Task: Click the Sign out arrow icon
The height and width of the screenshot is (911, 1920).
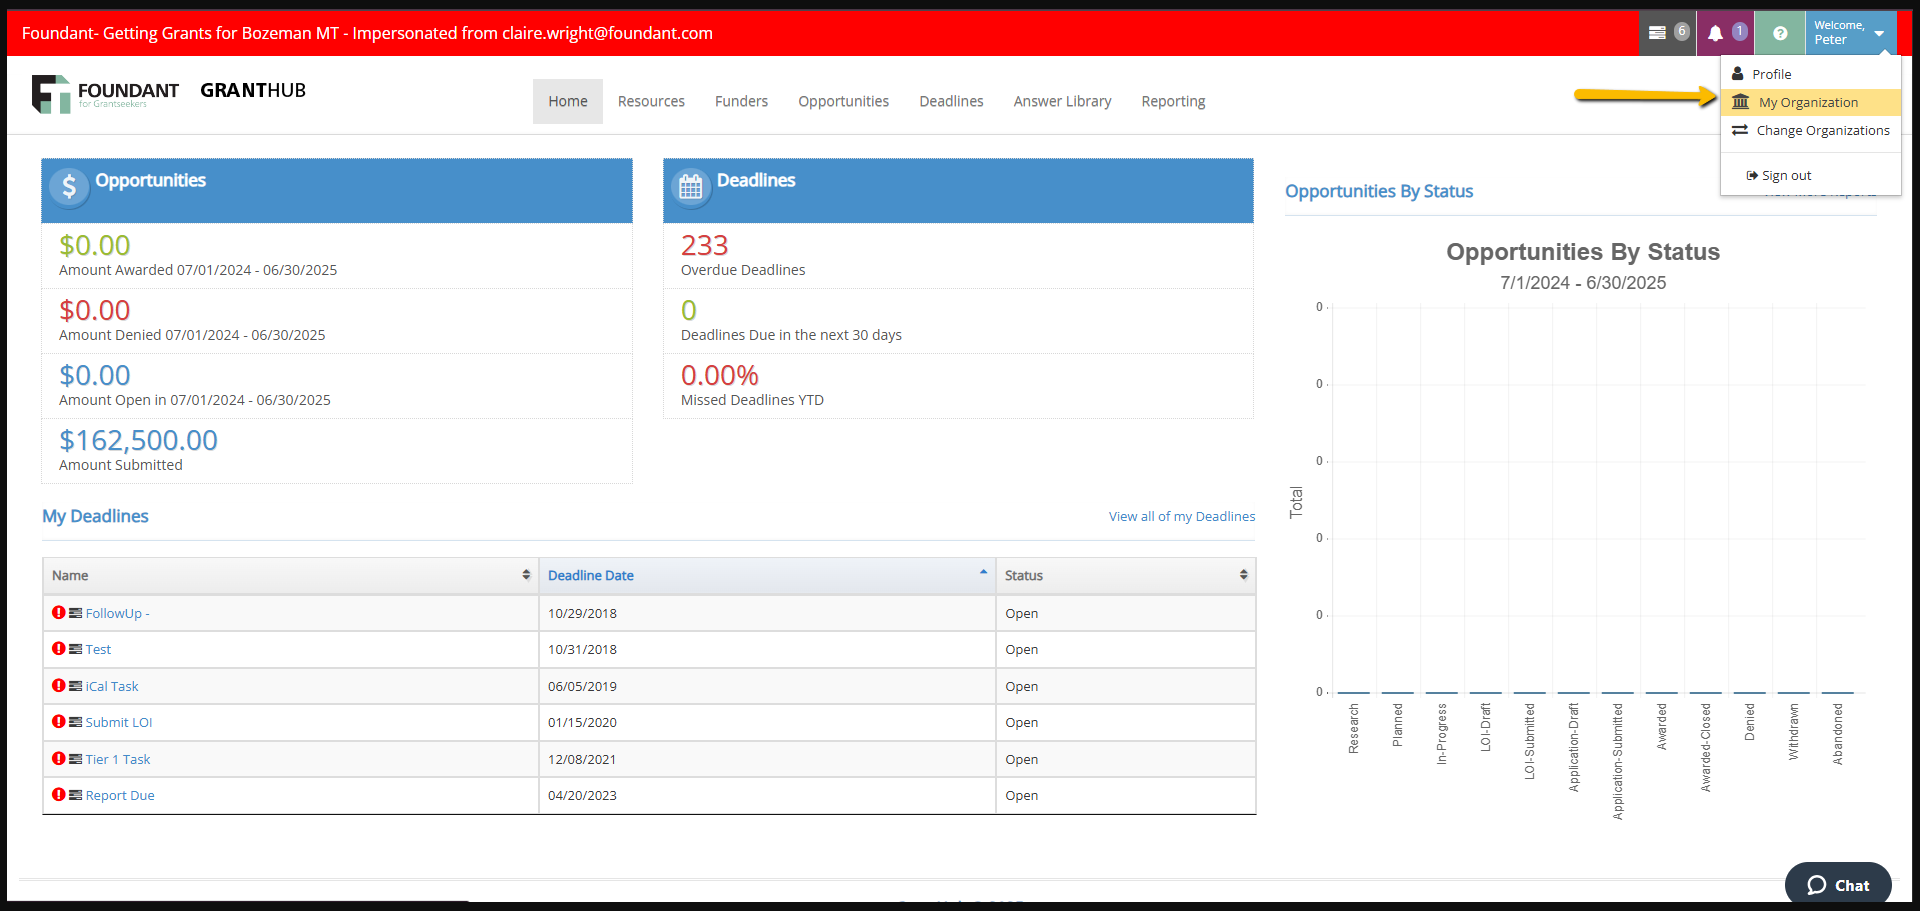Action: 1752,175
